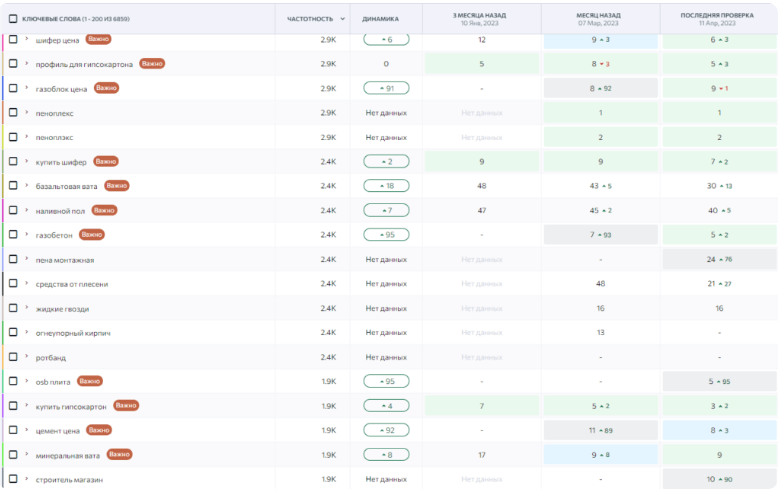This screenshot has width=783, height=501.
Task: Sort by the 'Ключевые слова' column header
Action: pos(76,19)
